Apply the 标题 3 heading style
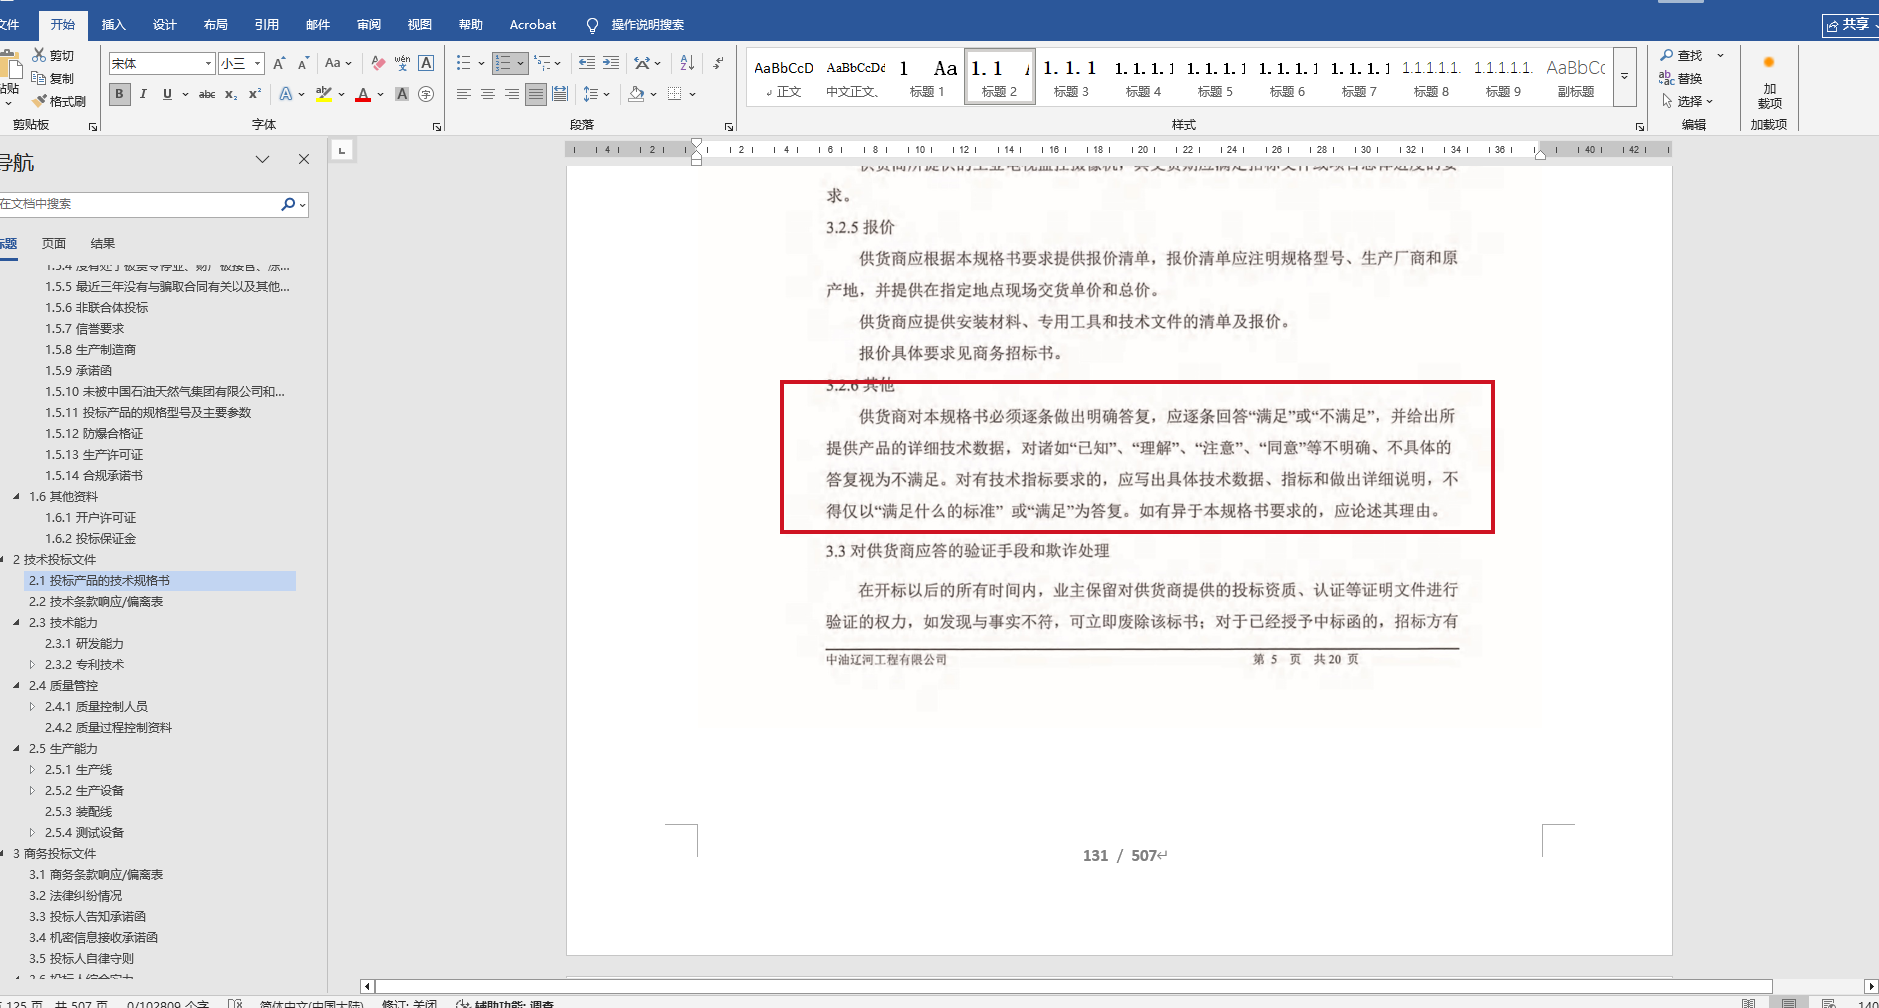This screenshot has width=1879, height=1008. [x=1071, y=76]
